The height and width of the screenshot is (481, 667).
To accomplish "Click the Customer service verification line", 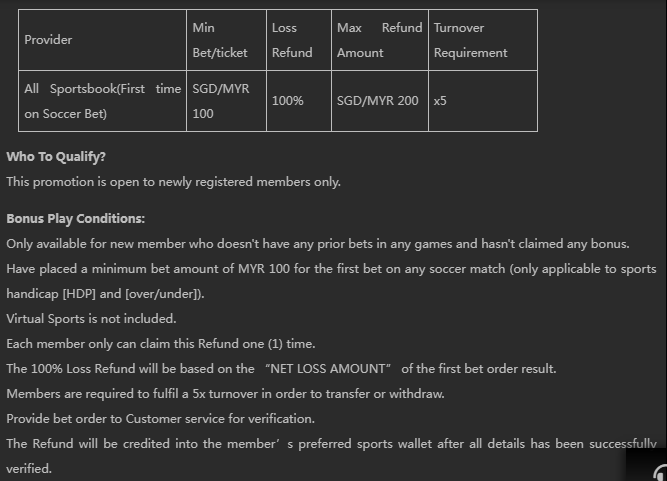I will tap(160, 419).
